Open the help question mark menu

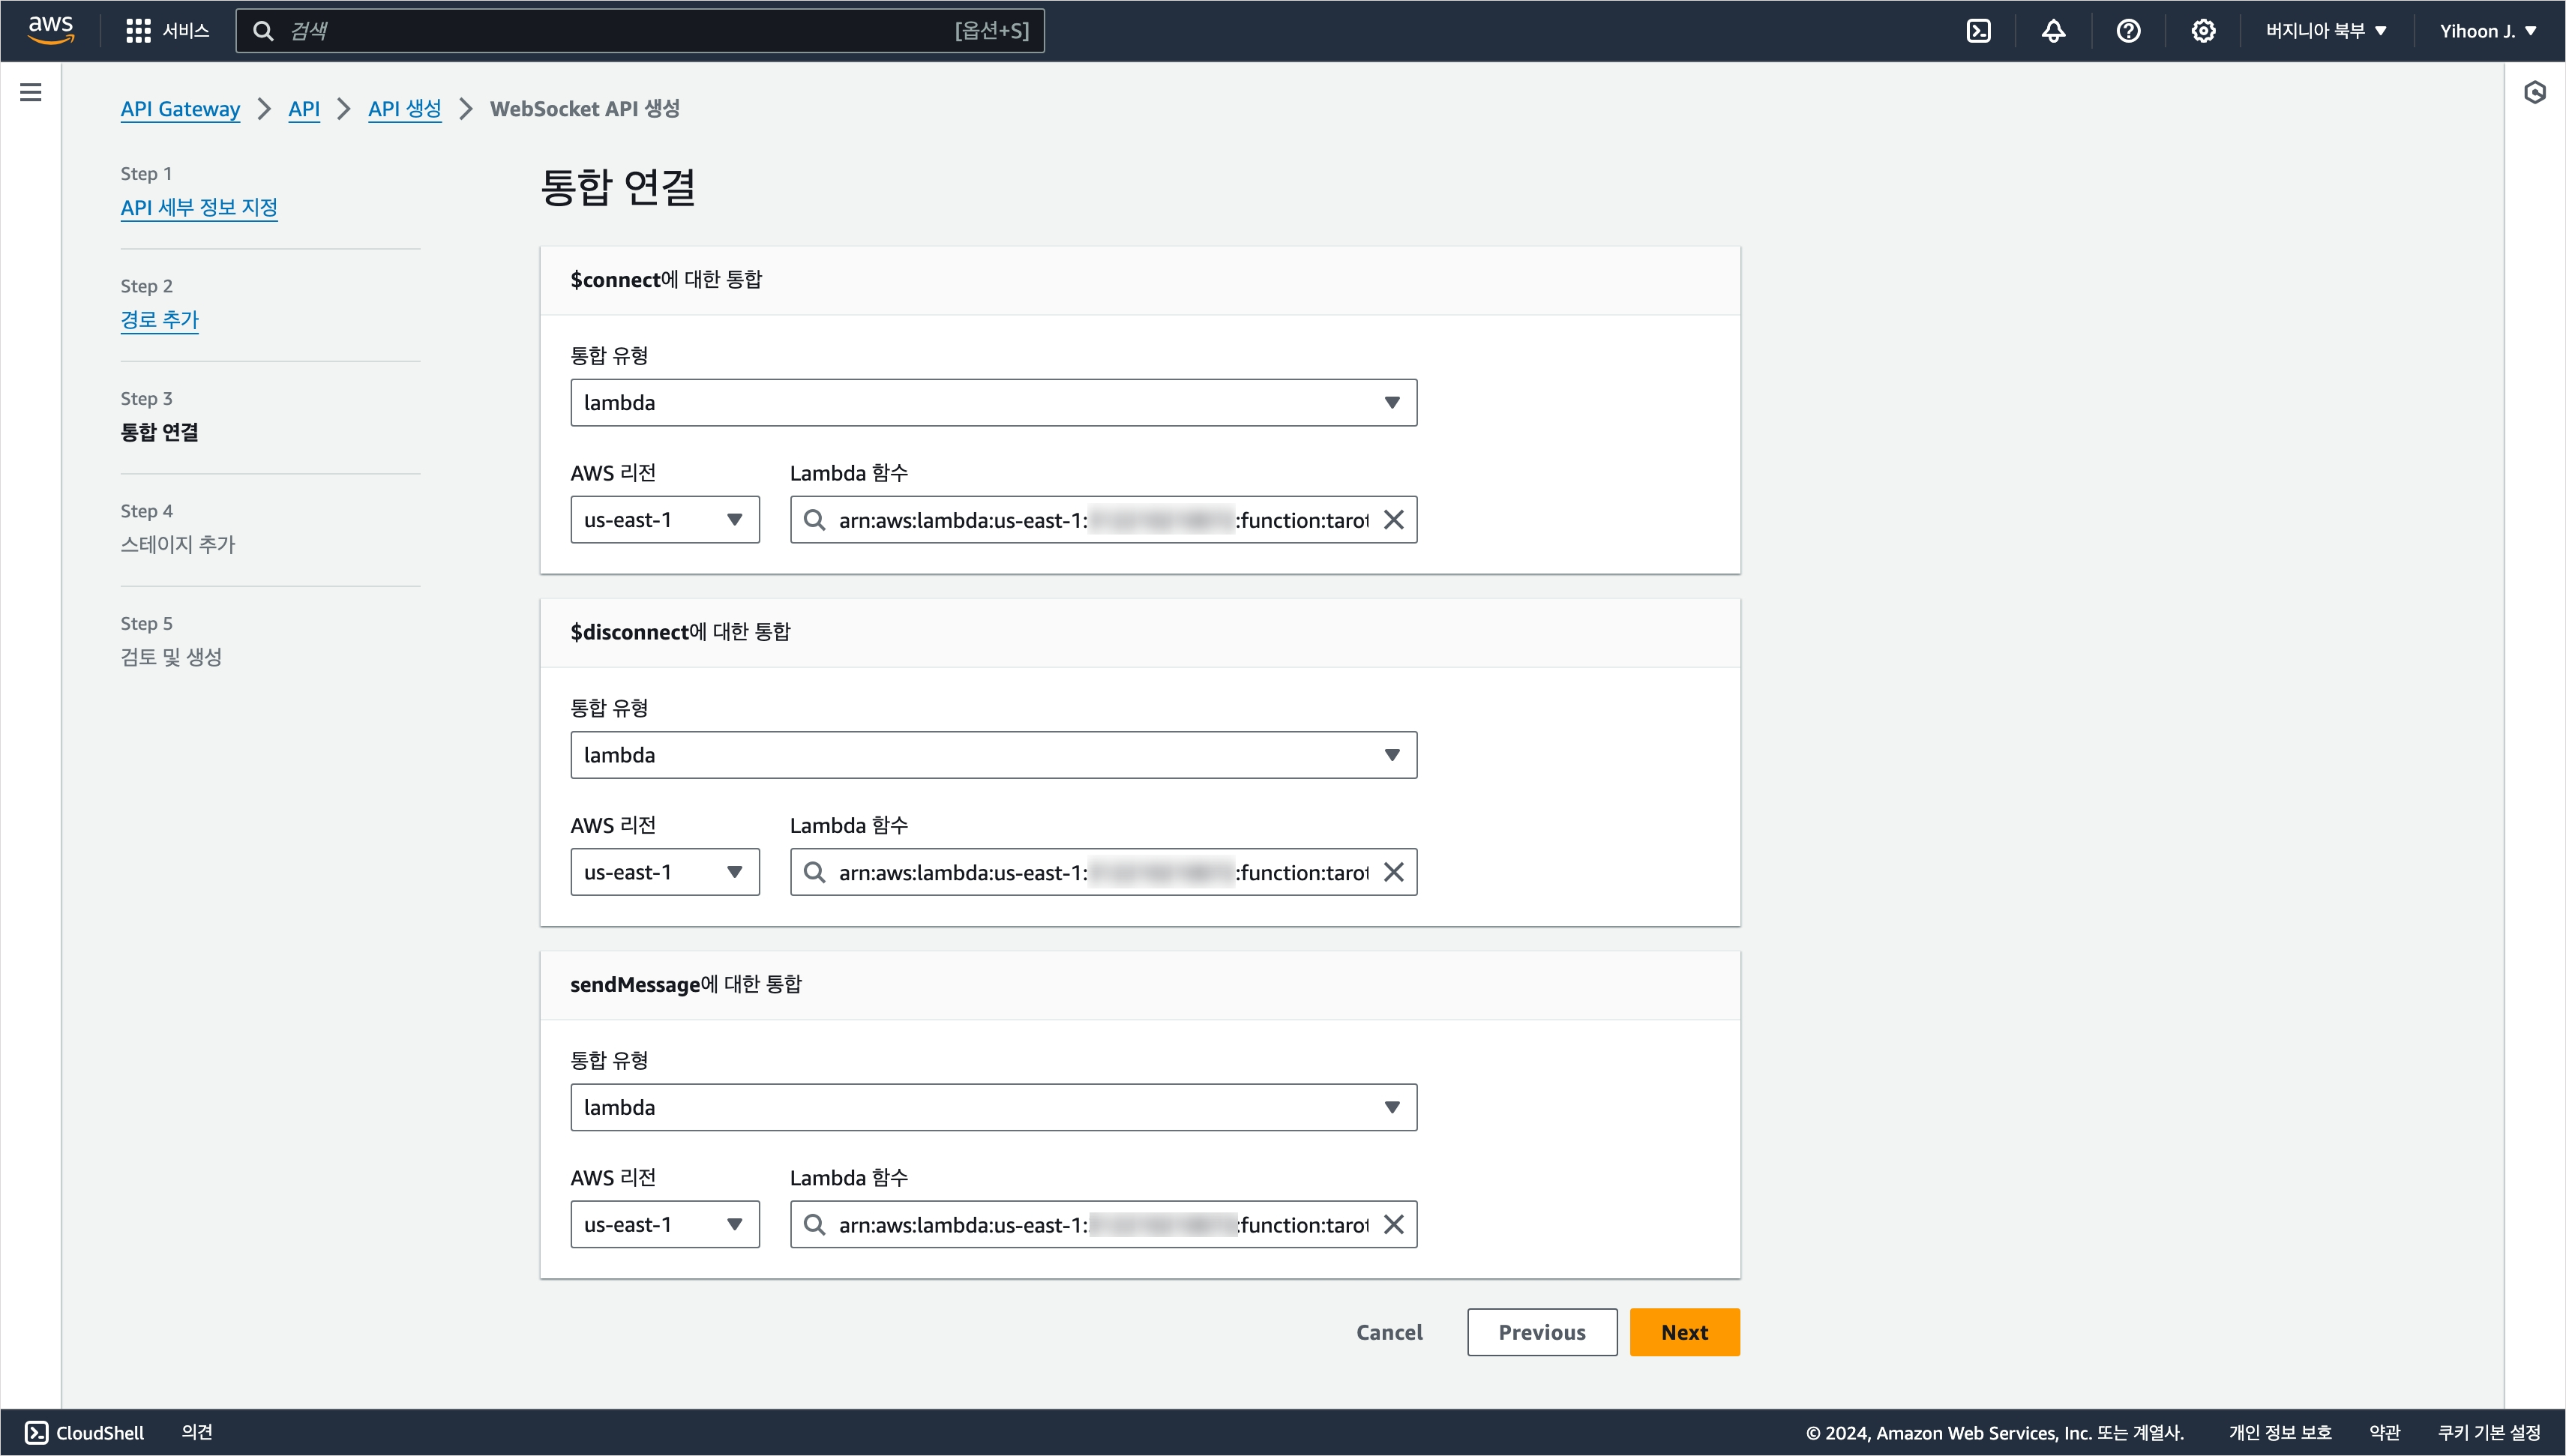coord(2128,31)
